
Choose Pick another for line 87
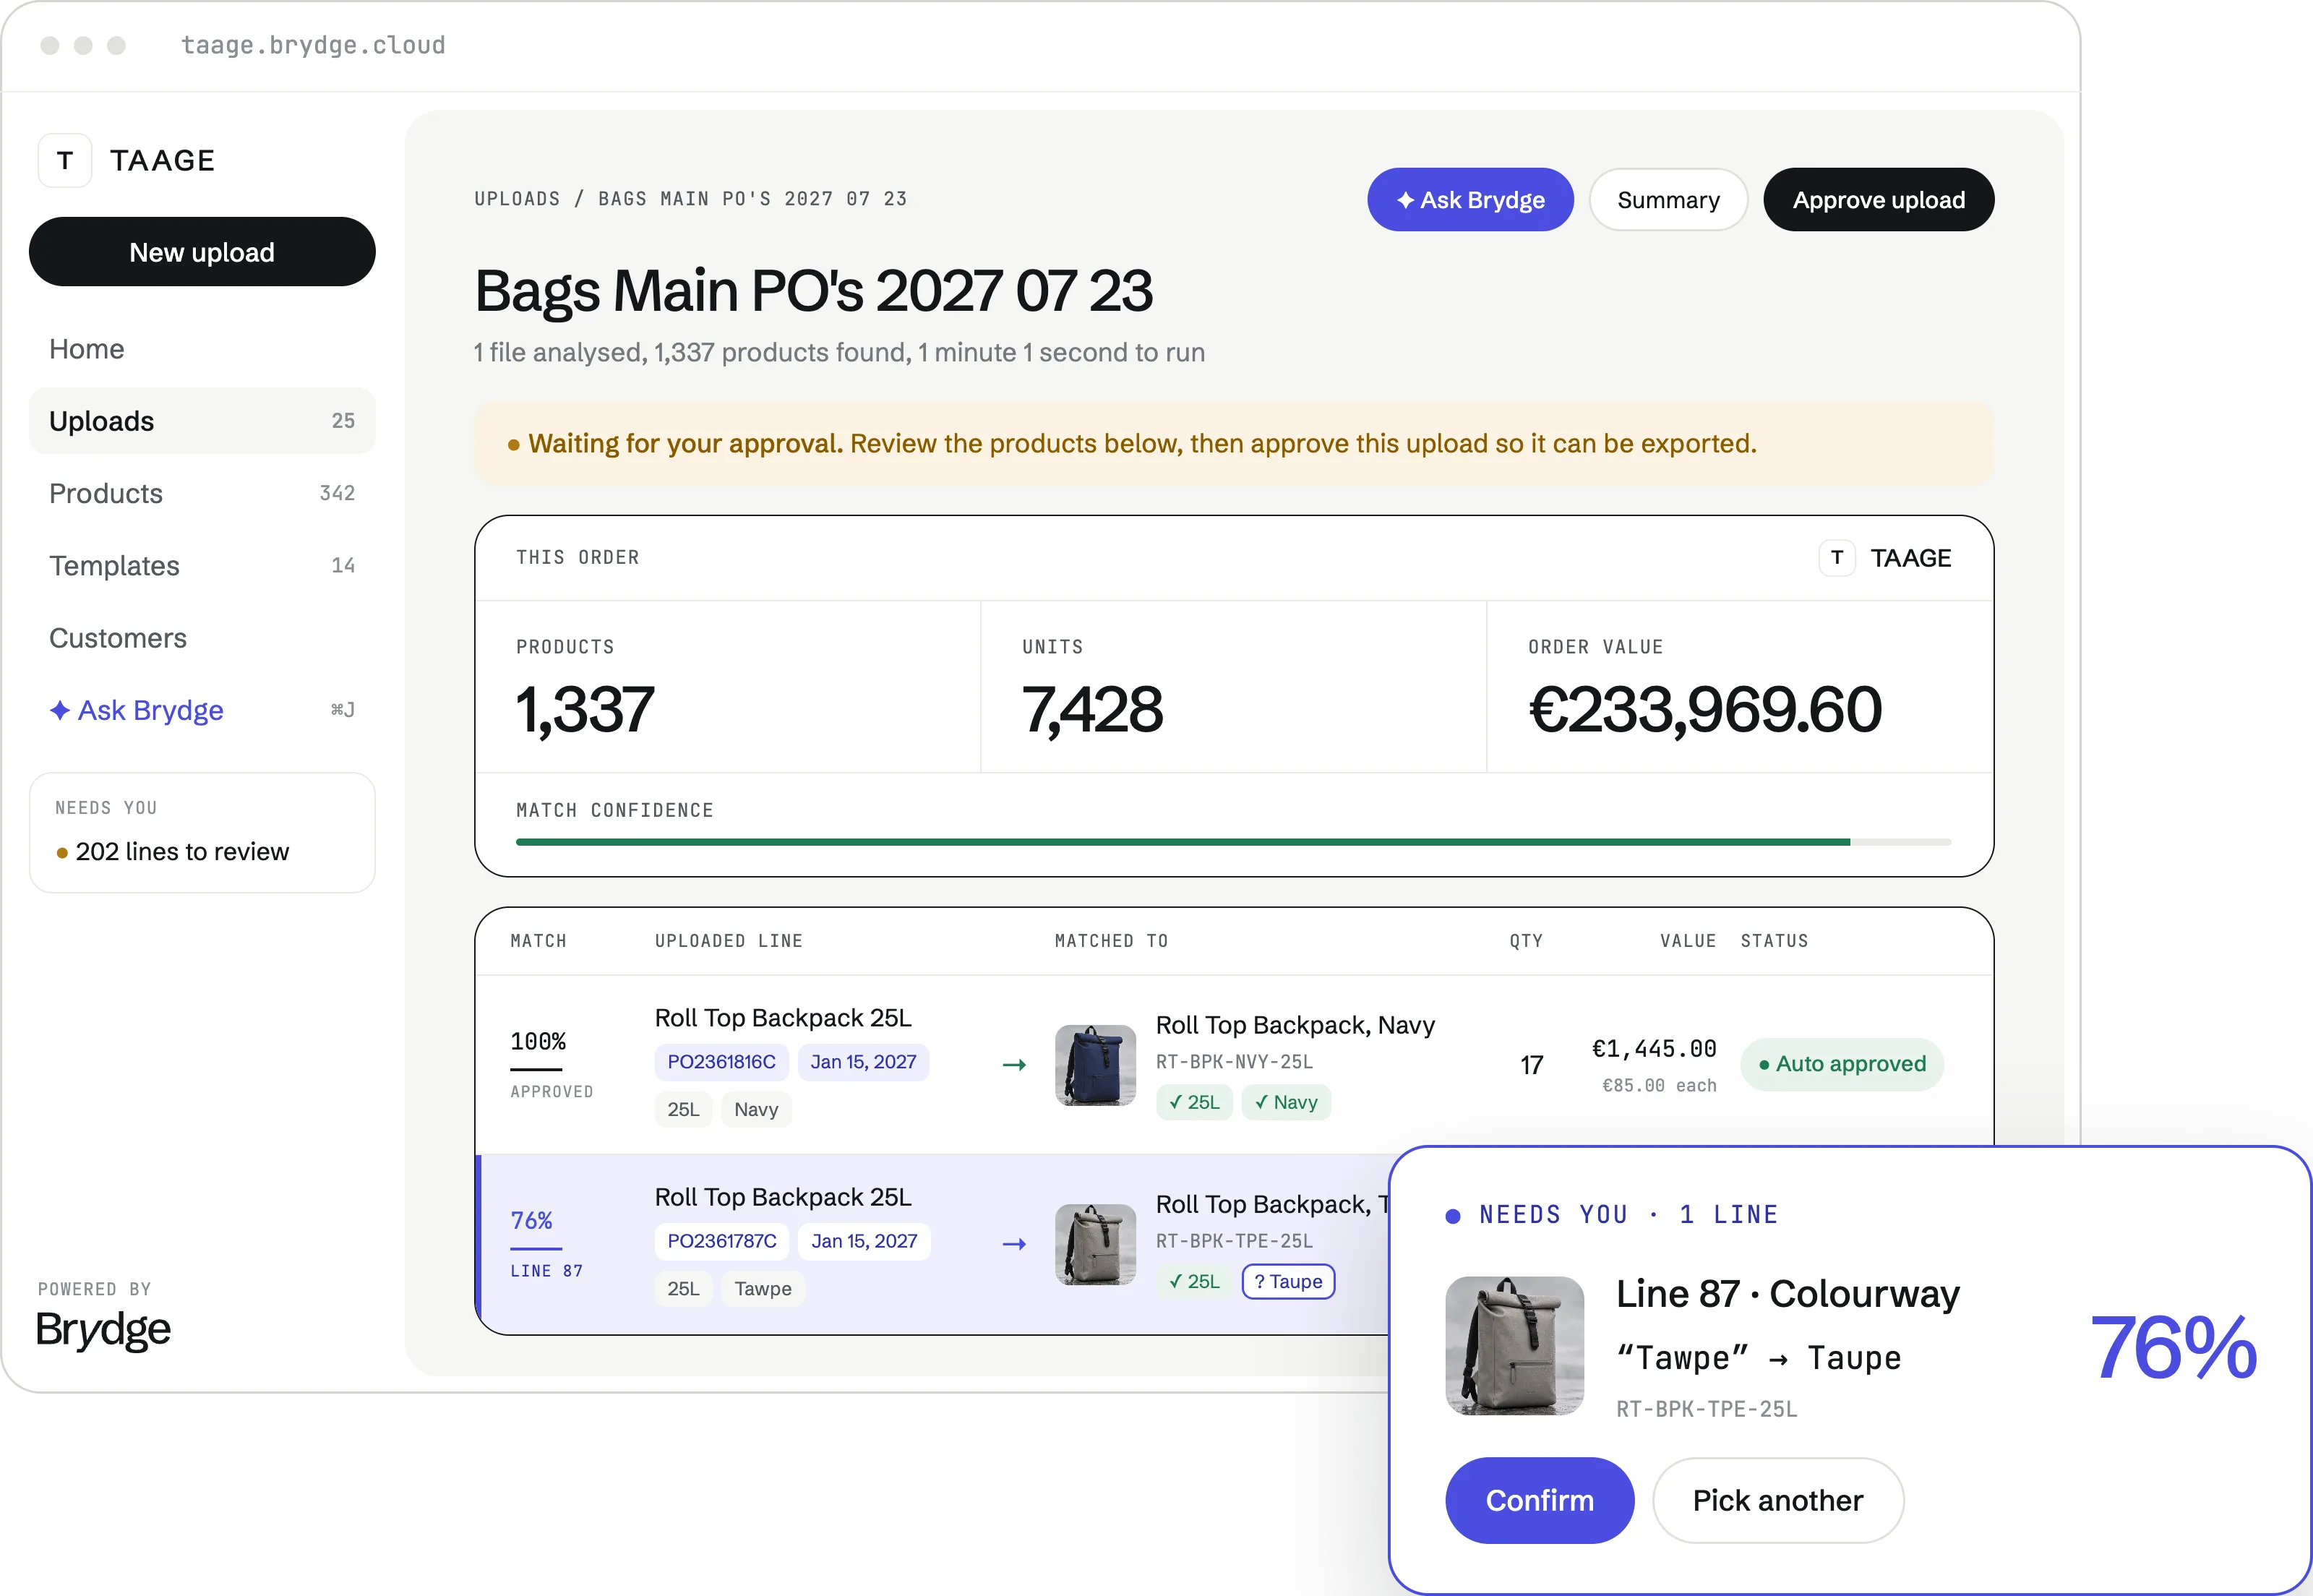coord(1777,1500)
